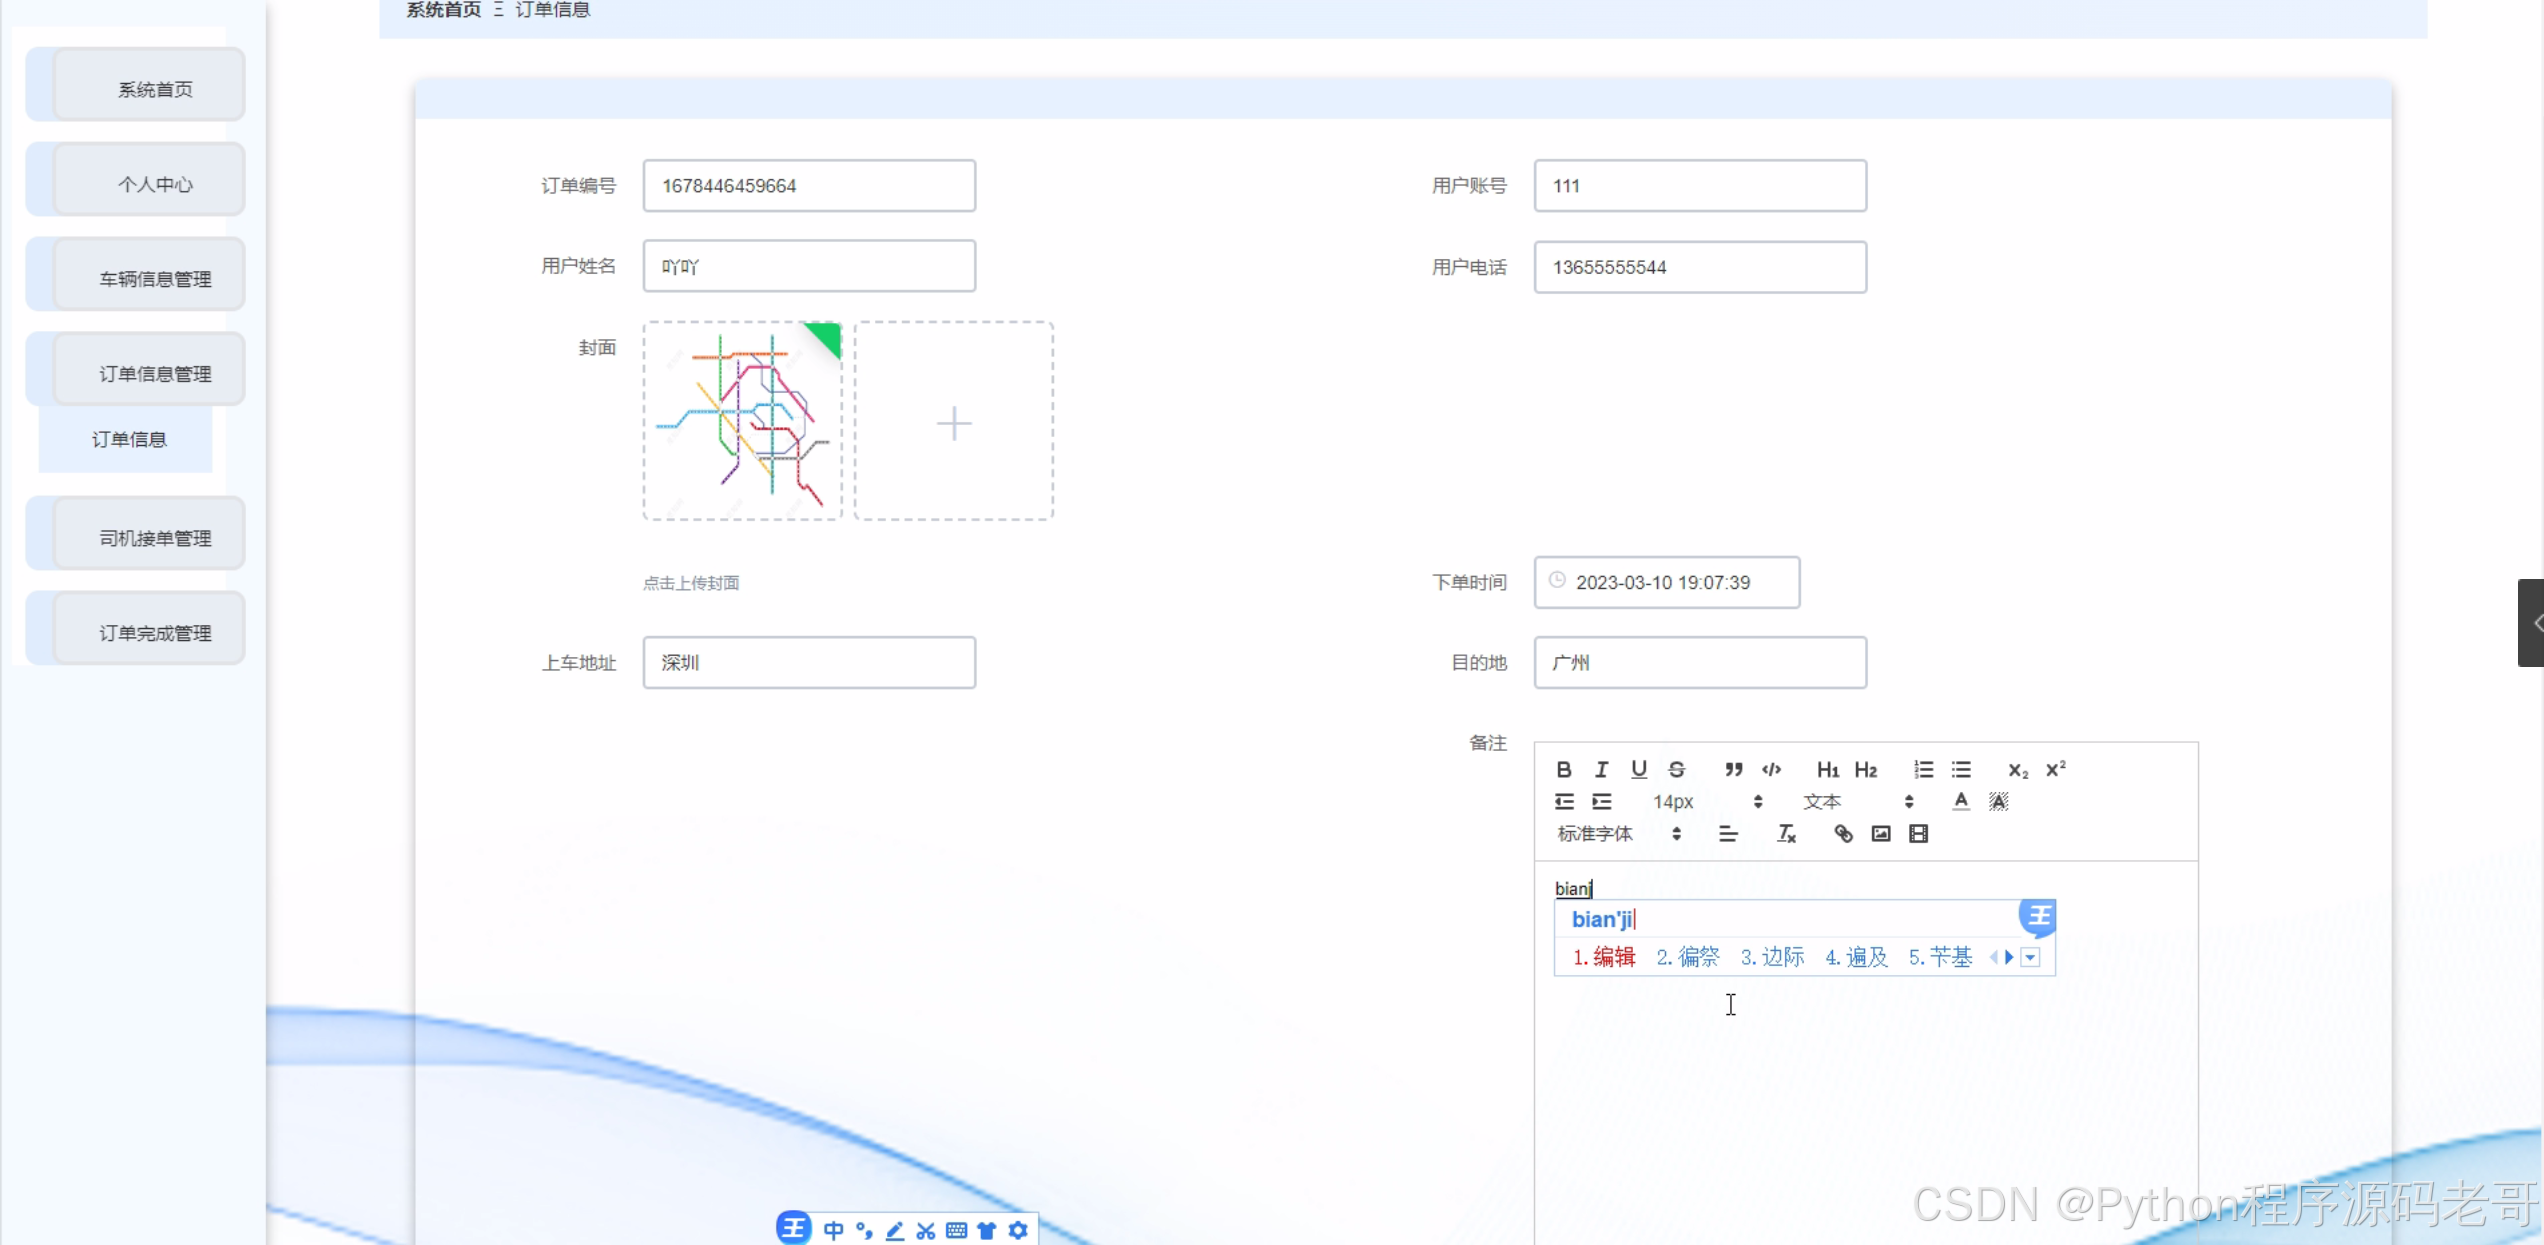
Task: Click the 系统首页 breadcrumb link
Action: coord(443,10)
